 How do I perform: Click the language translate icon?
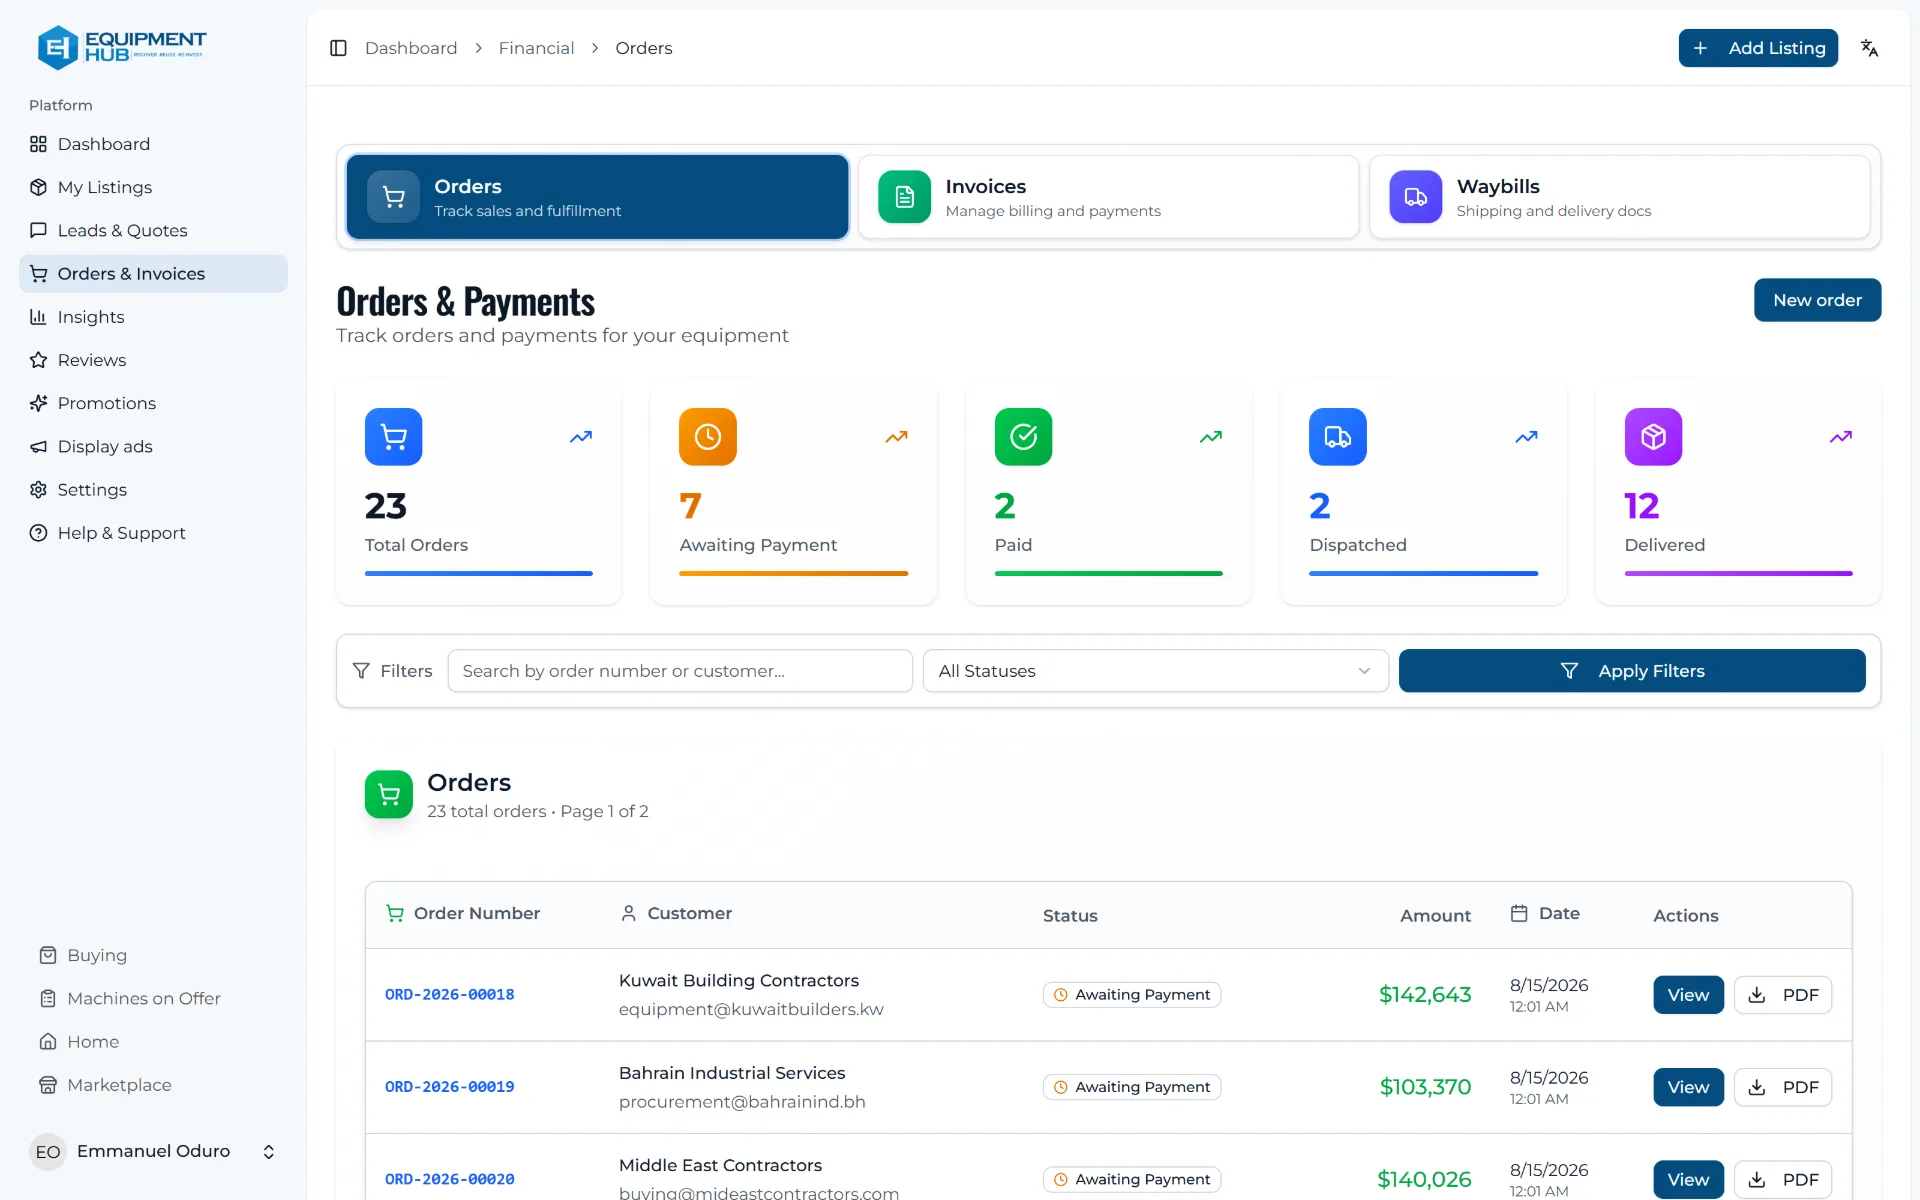click(x=1869, y=48)
